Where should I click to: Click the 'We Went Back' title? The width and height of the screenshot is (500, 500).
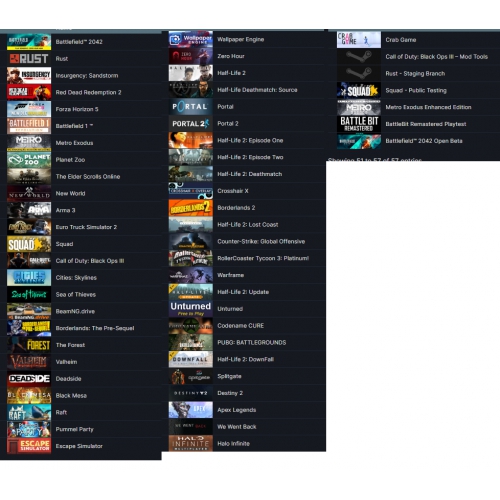coord(237,427)
